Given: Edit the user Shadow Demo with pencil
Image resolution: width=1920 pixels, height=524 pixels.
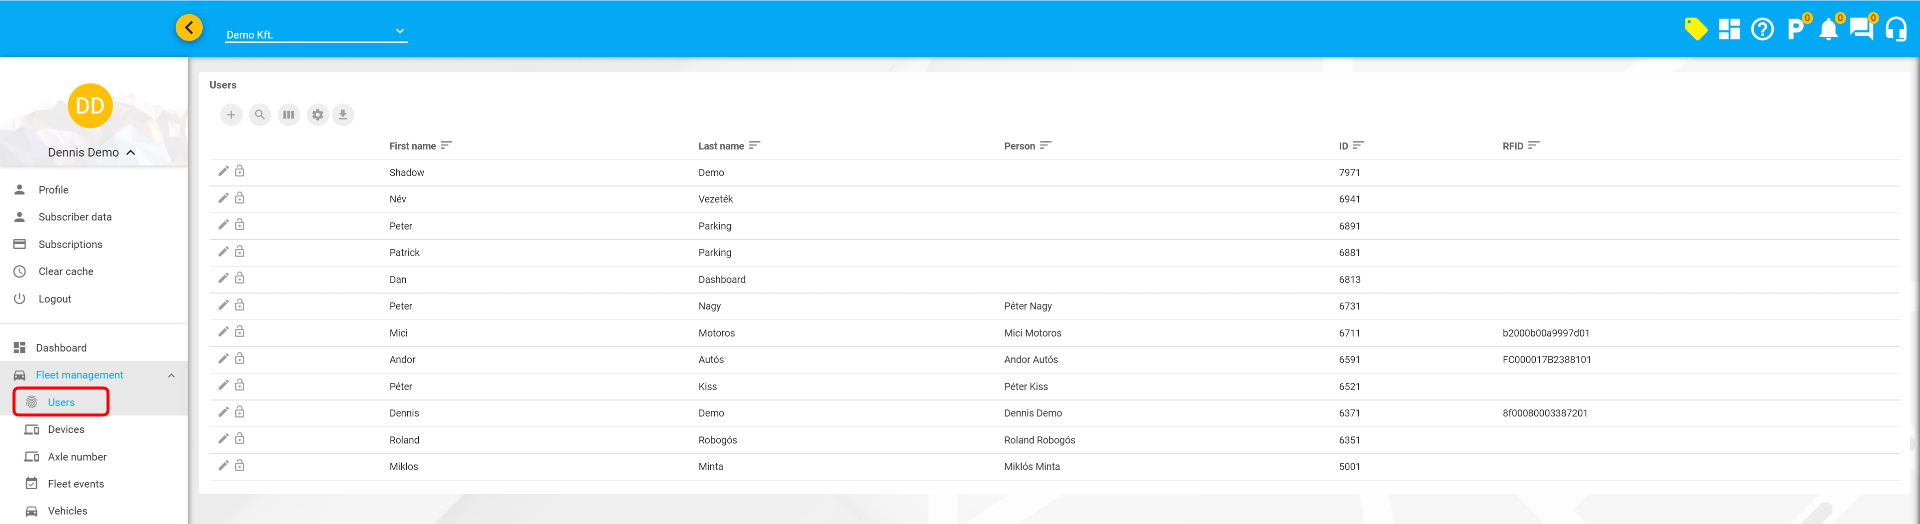Looking at the screenshot, I should (x=224, y=171).
